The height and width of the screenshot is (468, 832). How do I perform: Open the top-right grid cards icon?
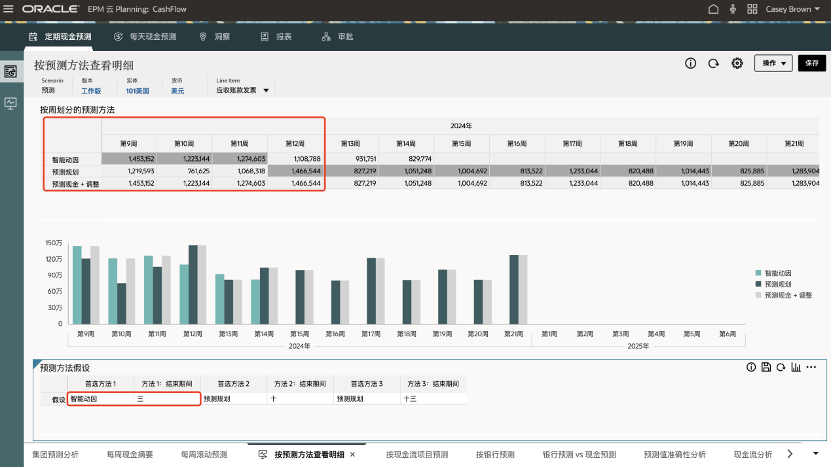click(753, 8)
